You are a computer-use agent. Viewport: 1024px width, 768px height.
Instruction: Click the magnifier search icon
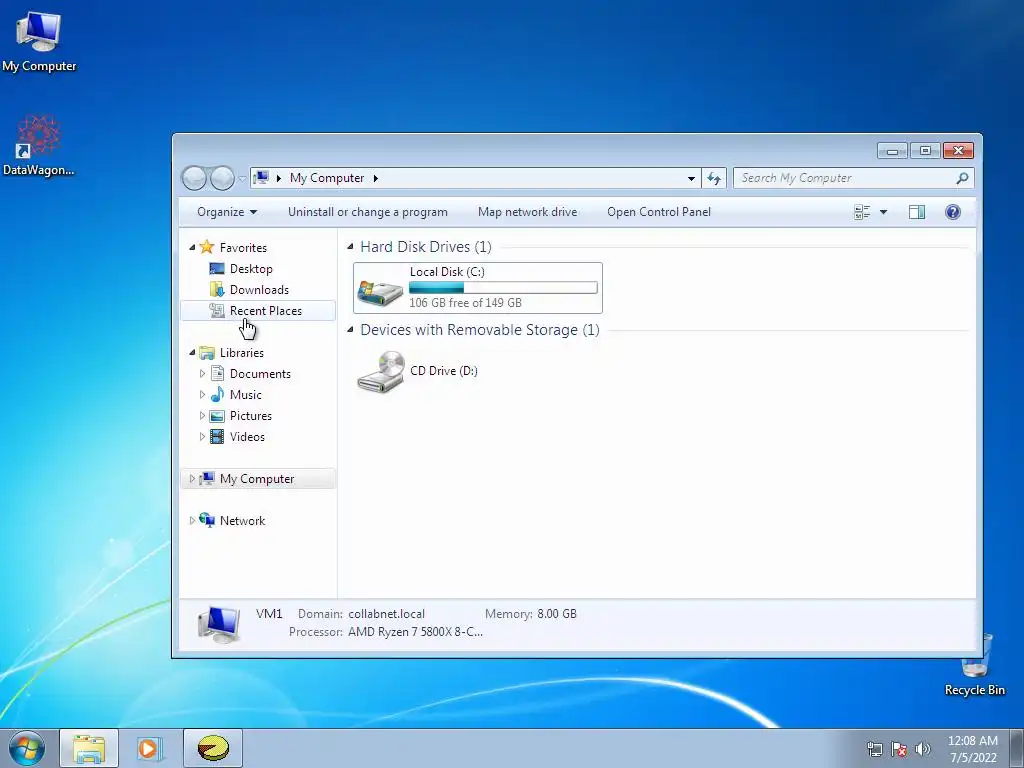962,178
